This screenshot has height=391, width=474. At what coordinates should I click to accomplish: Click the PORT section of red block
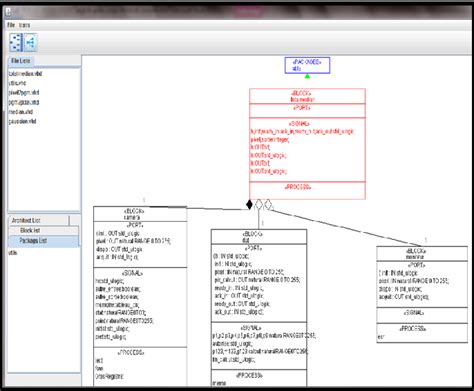pyautogui.click(x=307, y=111)
